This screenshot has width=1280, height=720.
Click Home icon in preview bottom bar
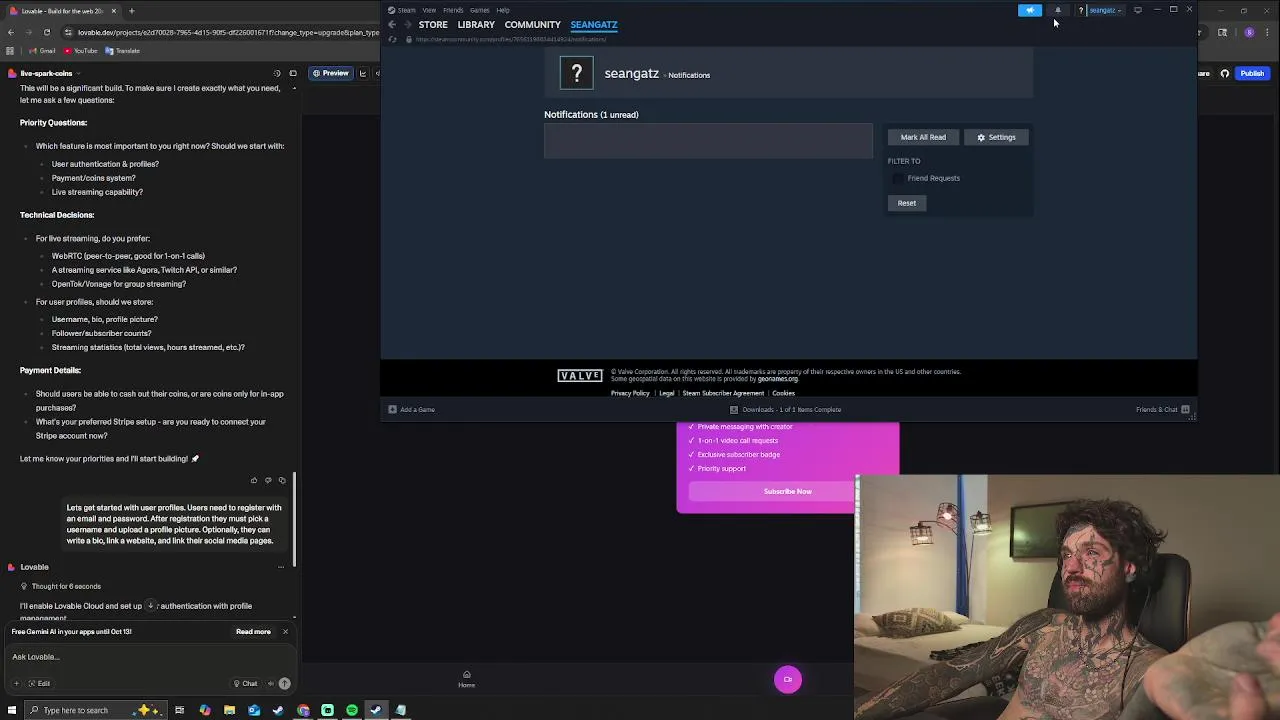(466, 678)
